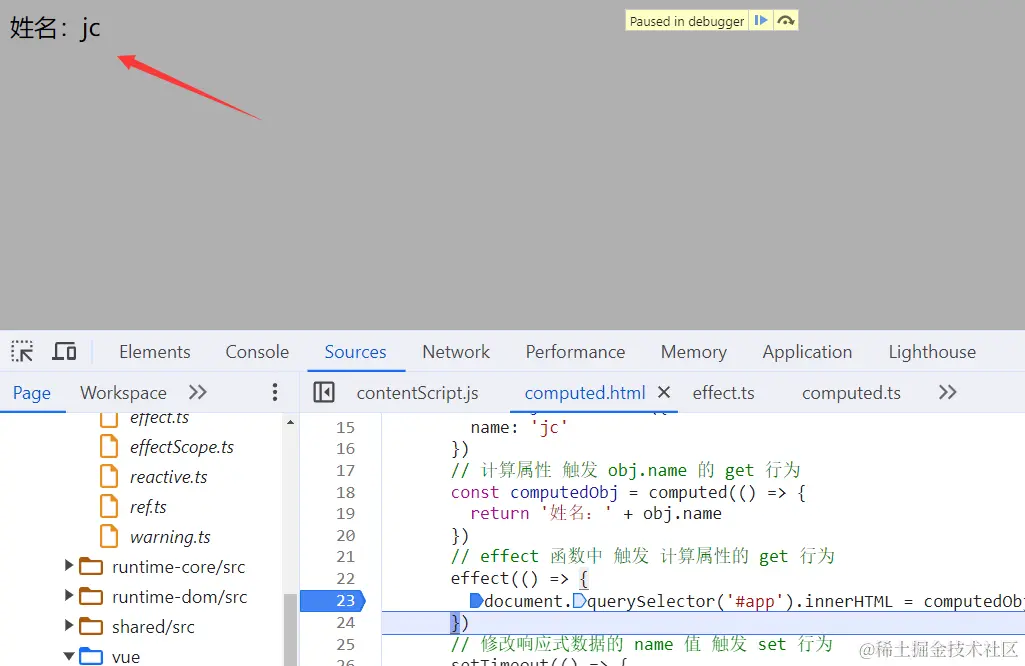Go to the Performance tab
This screenshot has height=666, width=1025.
tap(575, 352)
